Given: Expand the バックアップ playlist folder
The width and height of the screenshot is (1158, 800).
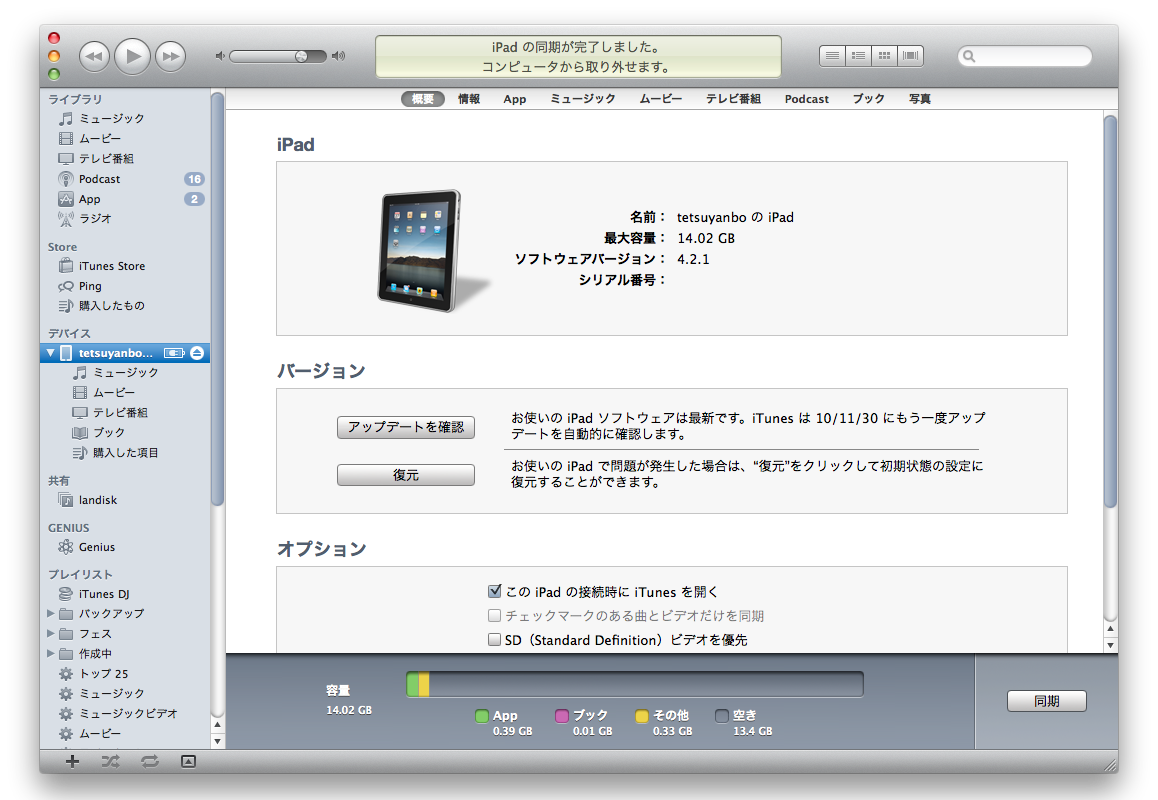Looking at the screenshot, I should point(50,613).
